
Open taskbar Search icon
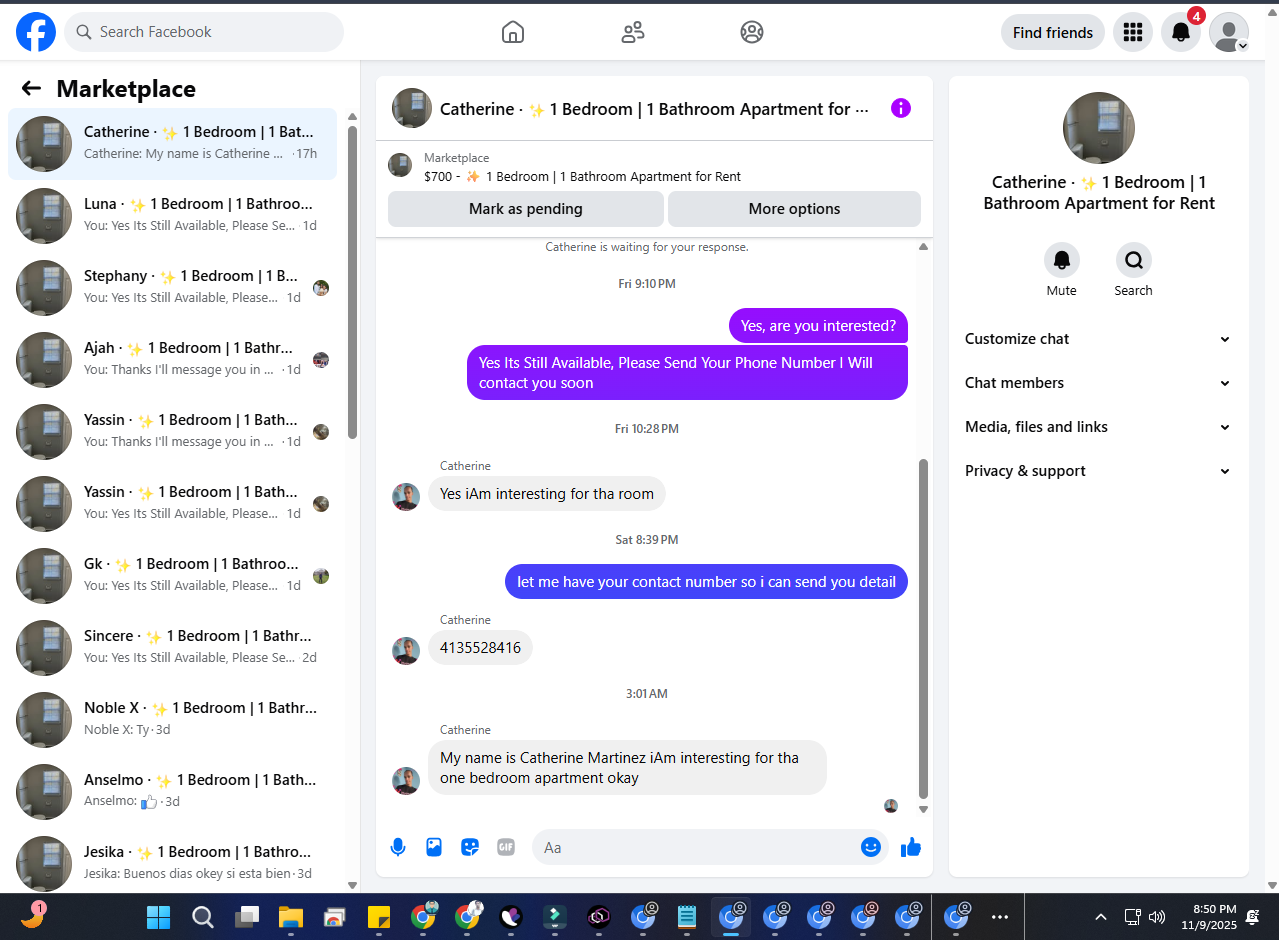click(203, 917)
